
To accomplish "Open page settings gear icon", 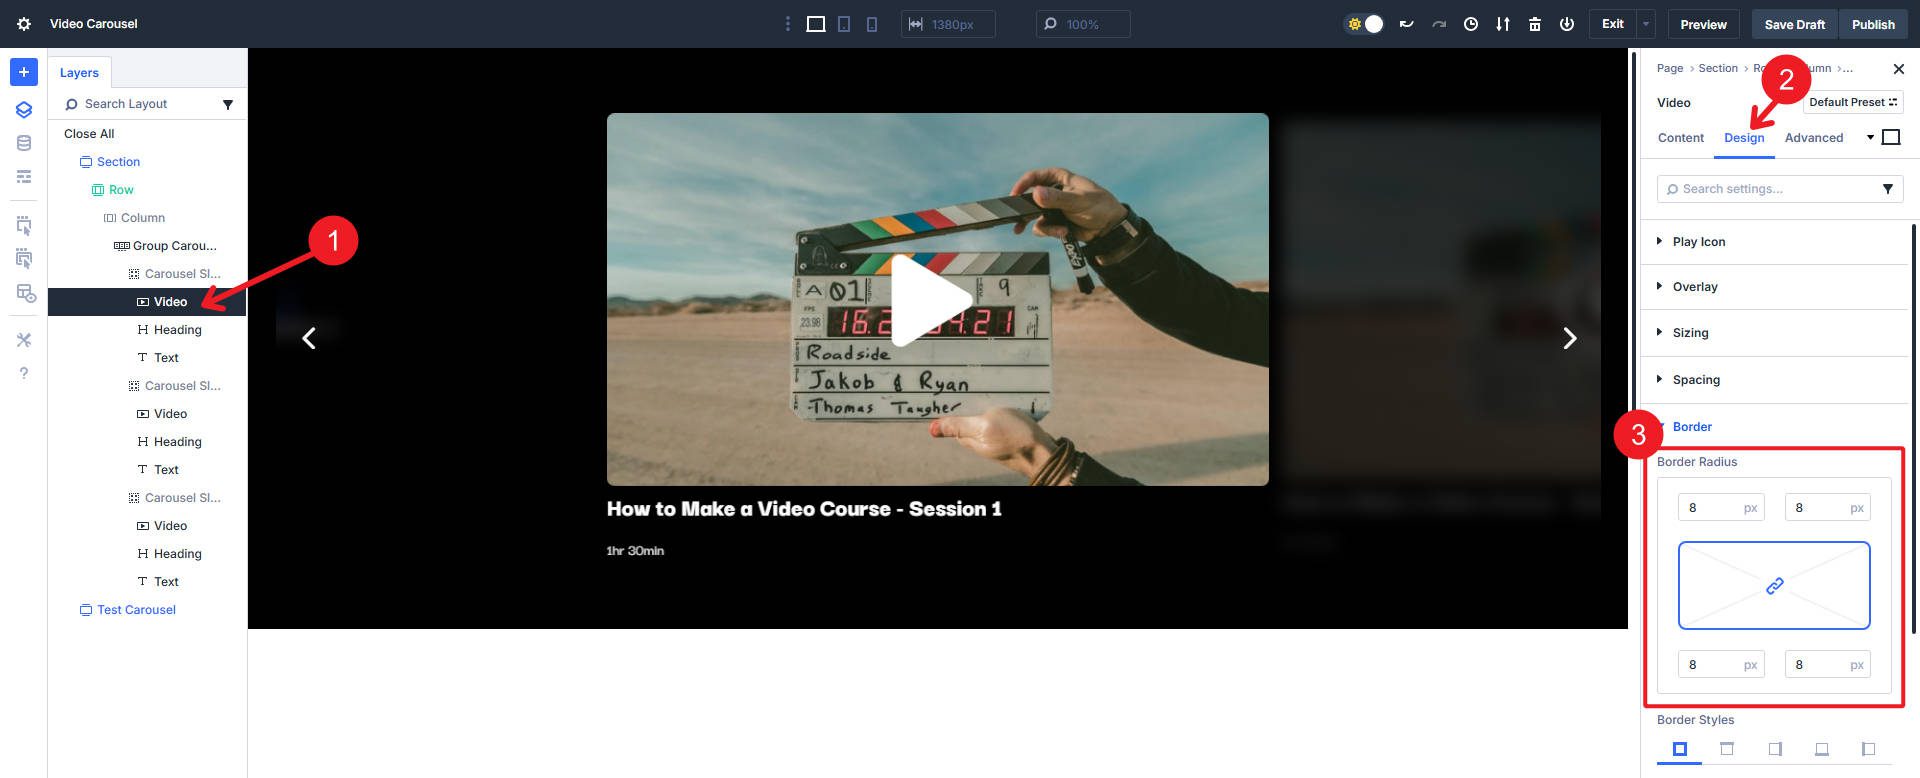I will 24,24.
